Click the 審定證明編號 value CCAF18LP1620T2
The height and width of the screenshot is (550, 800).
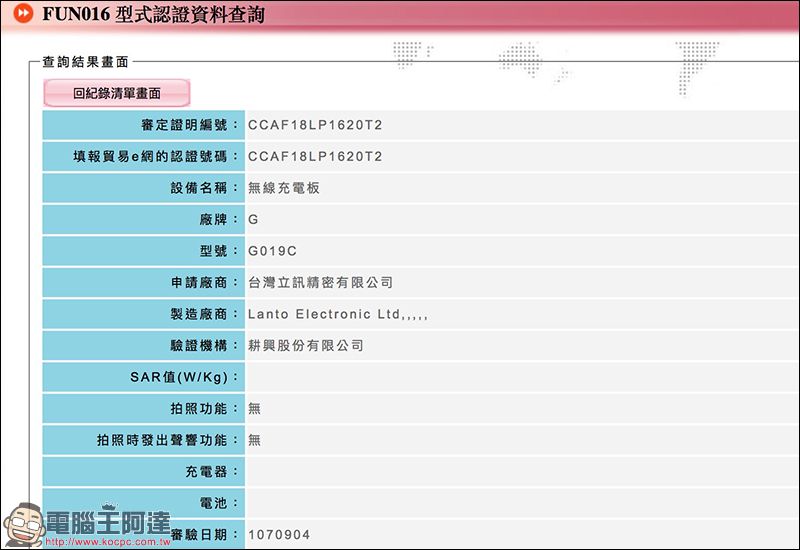click(315, 125)
